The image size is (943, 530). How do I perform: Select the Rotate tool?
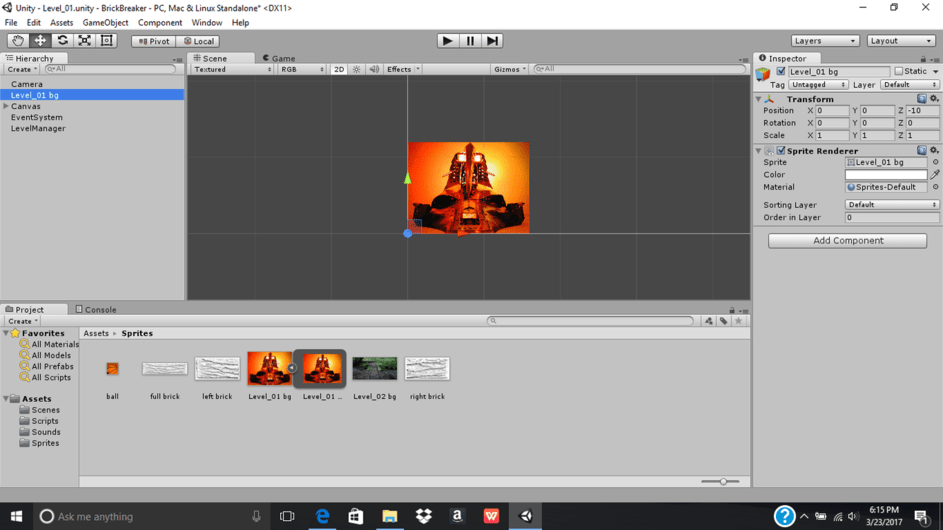pyautogui.click(x=62, y=41)
